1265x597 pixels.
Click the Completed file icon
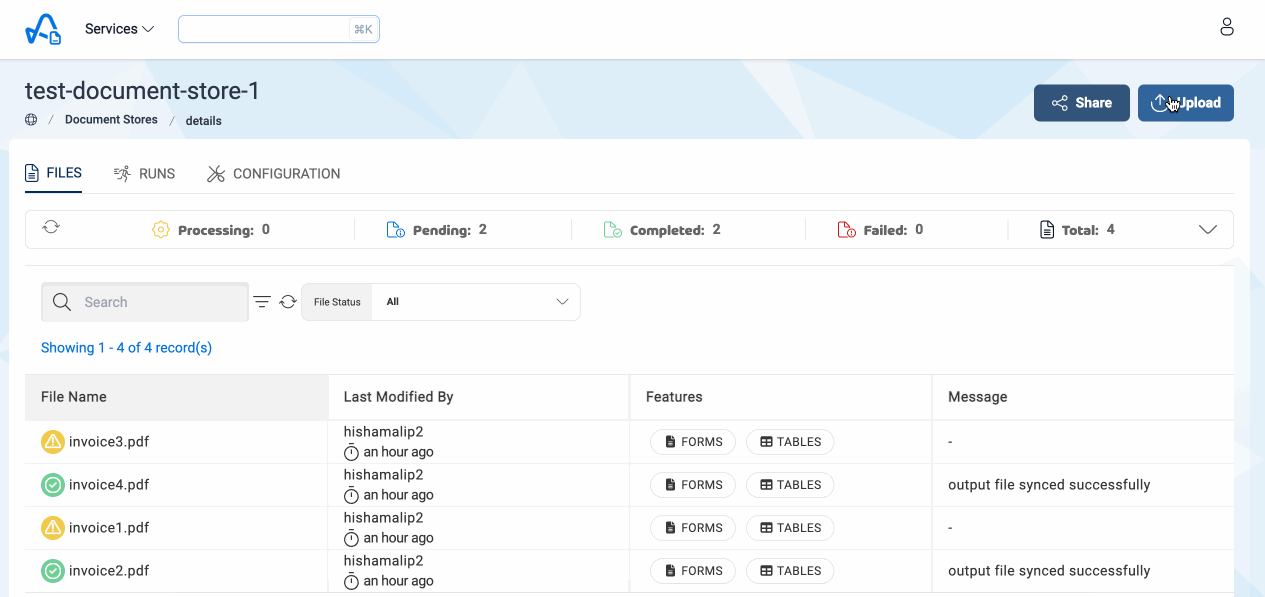(x=613, y=230)
